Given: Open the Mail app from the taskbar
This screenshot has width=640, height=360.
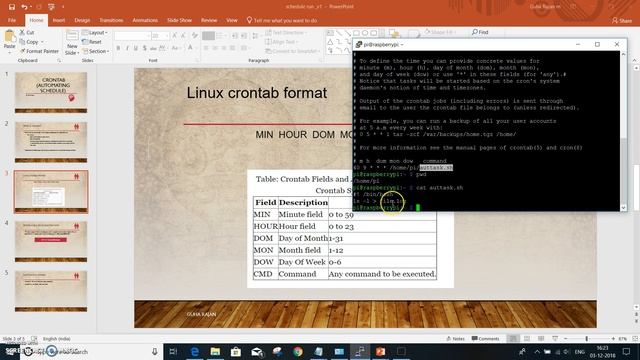Looking at the screenshot, I should (257, 351).
